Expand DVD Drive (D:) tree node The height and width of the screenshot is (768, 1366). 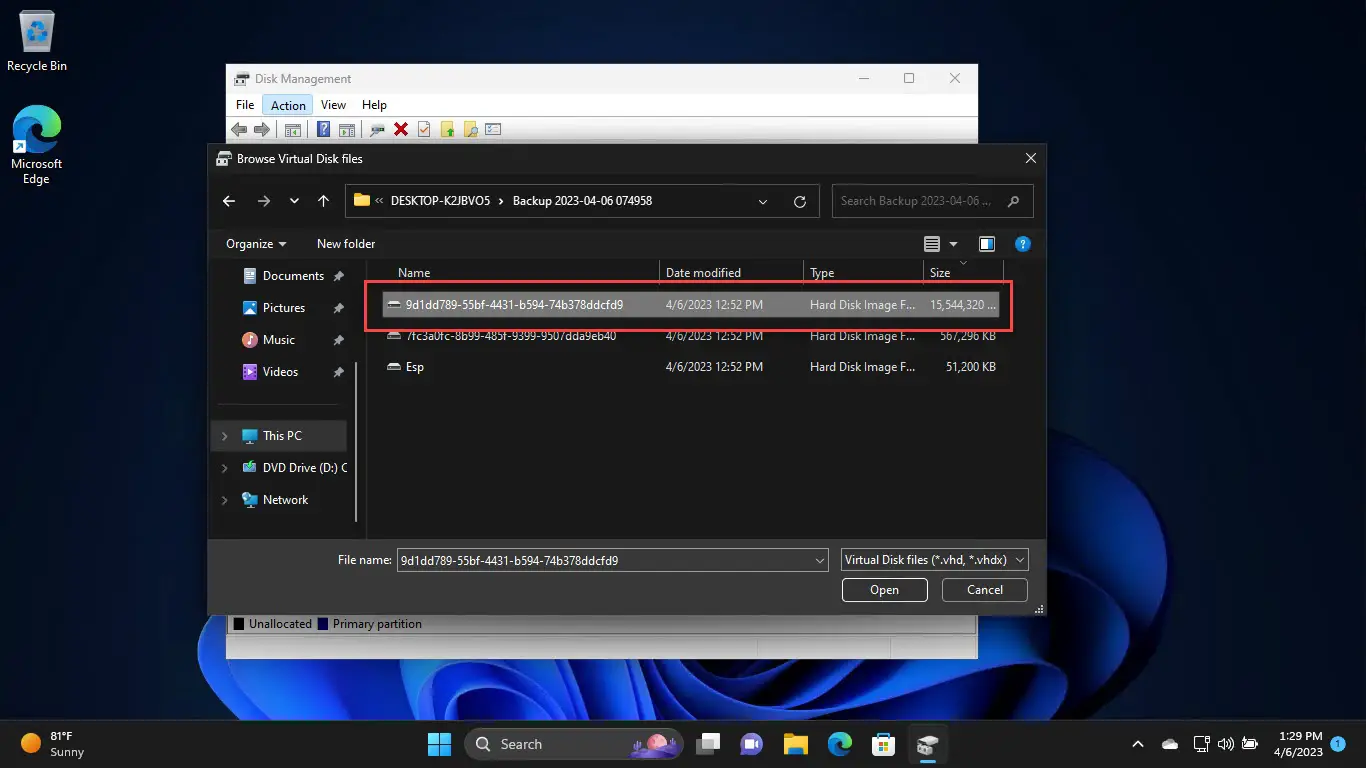[224, 468]
